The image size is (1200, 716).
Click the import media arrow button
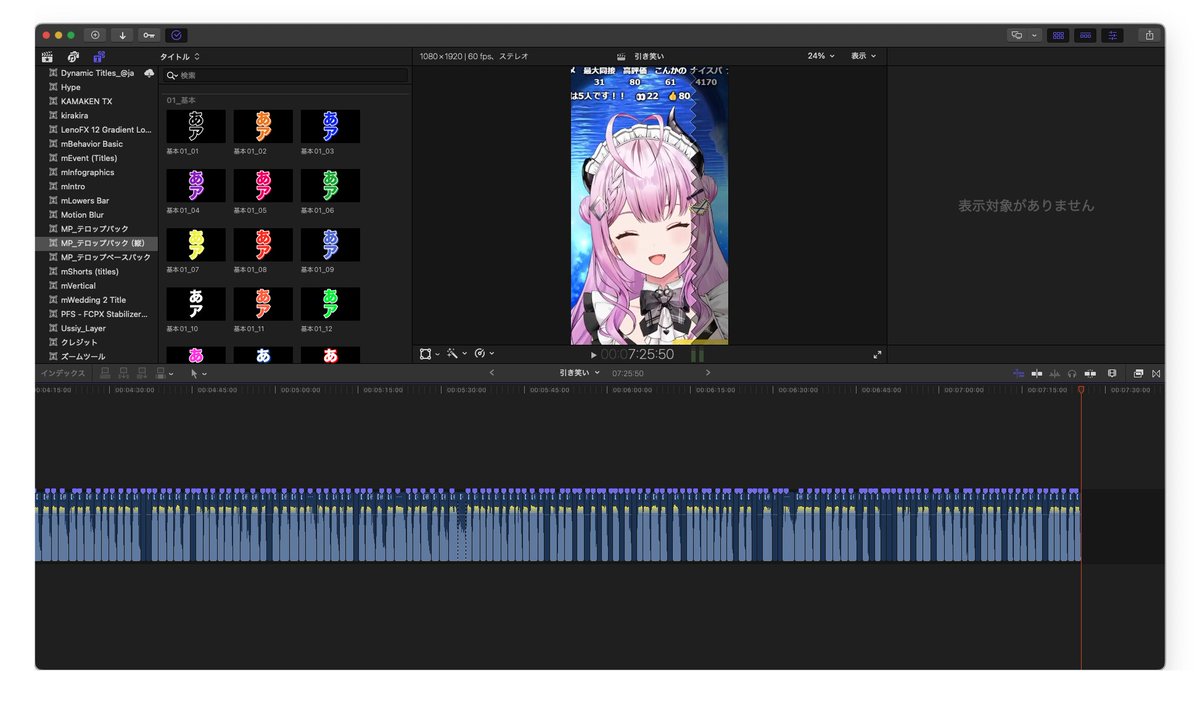click(123, 35)
